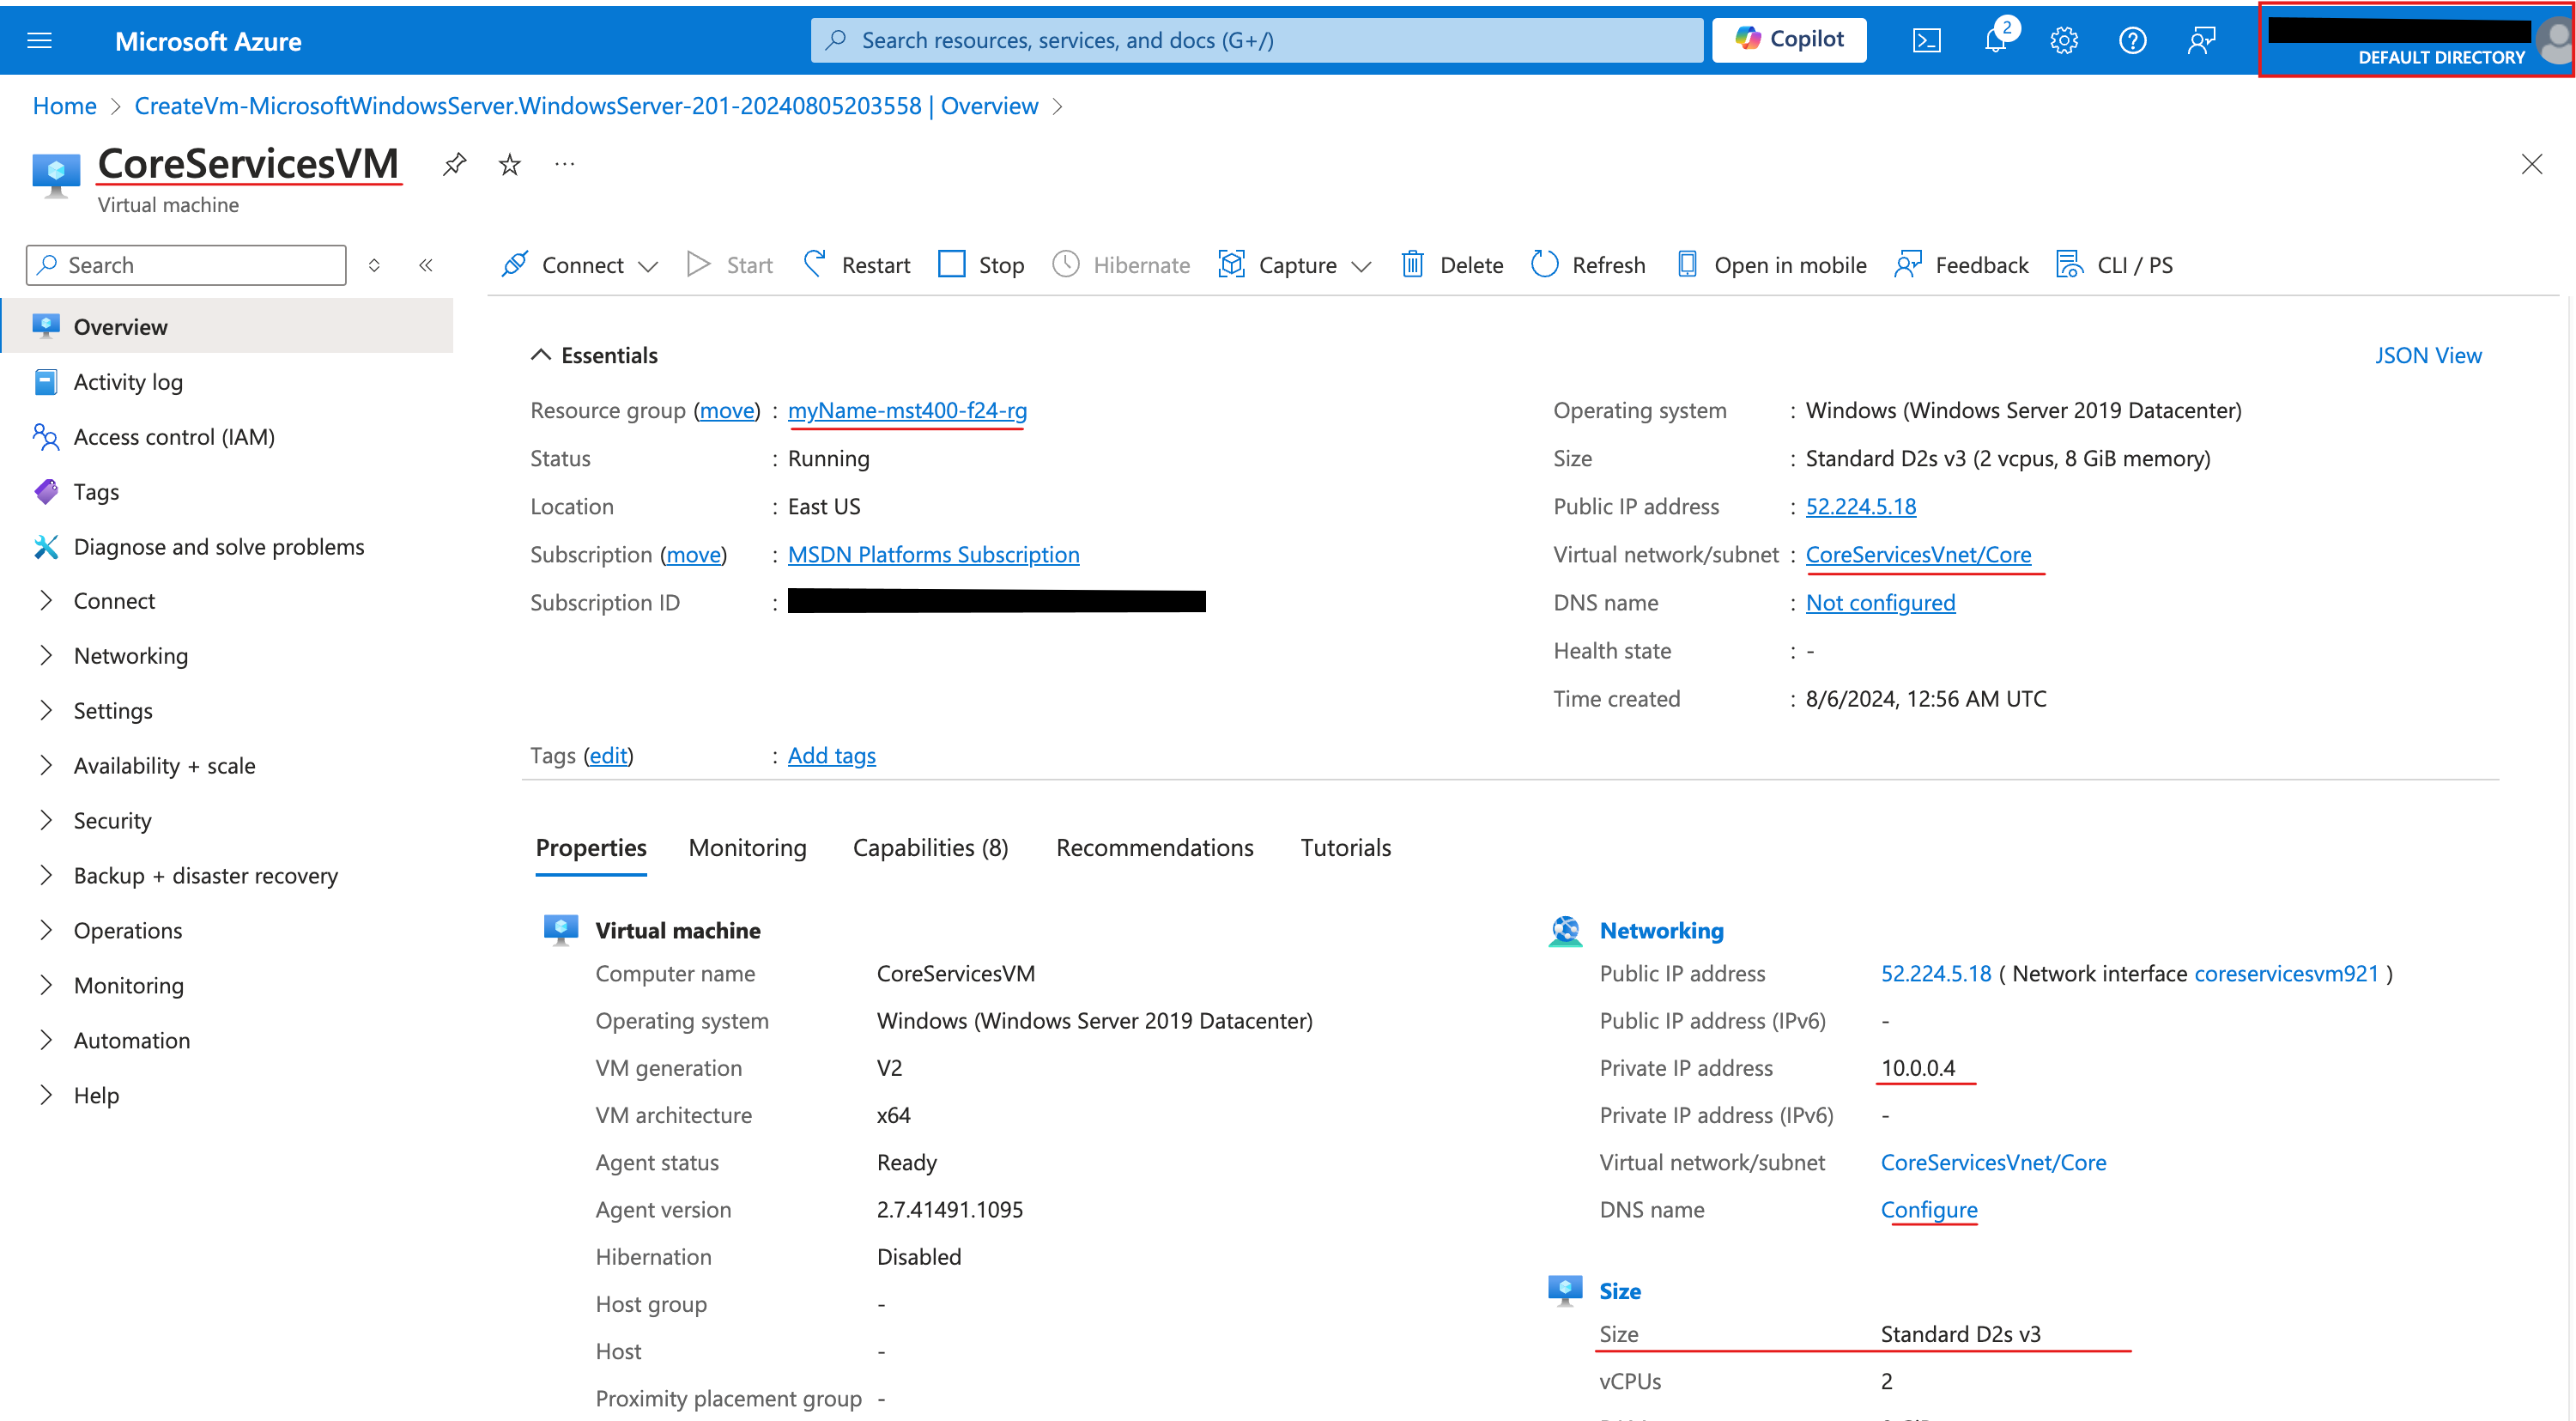
Task: Open portal settings gear
Action: (2064, 40)
